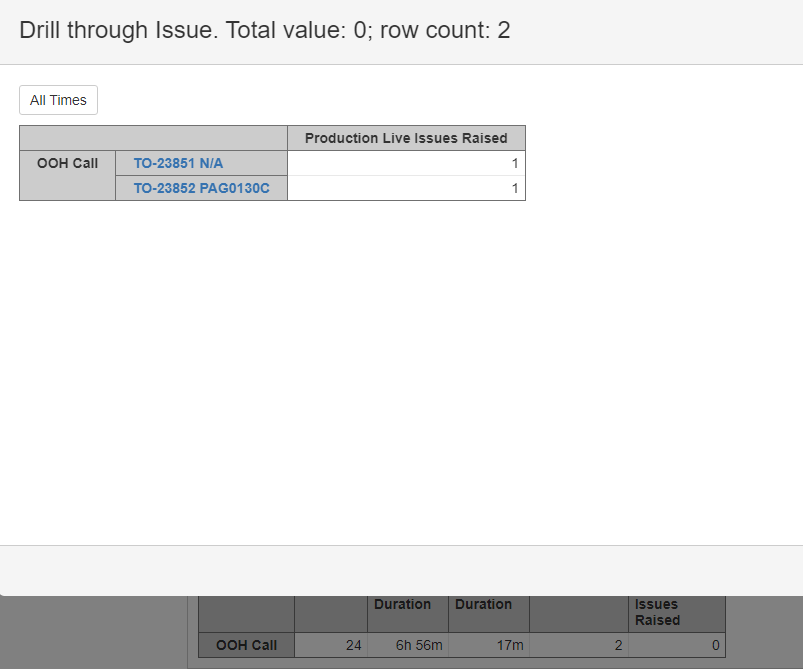
Task: Click the value cell for TO-23852 row
Action: point(406,188)
